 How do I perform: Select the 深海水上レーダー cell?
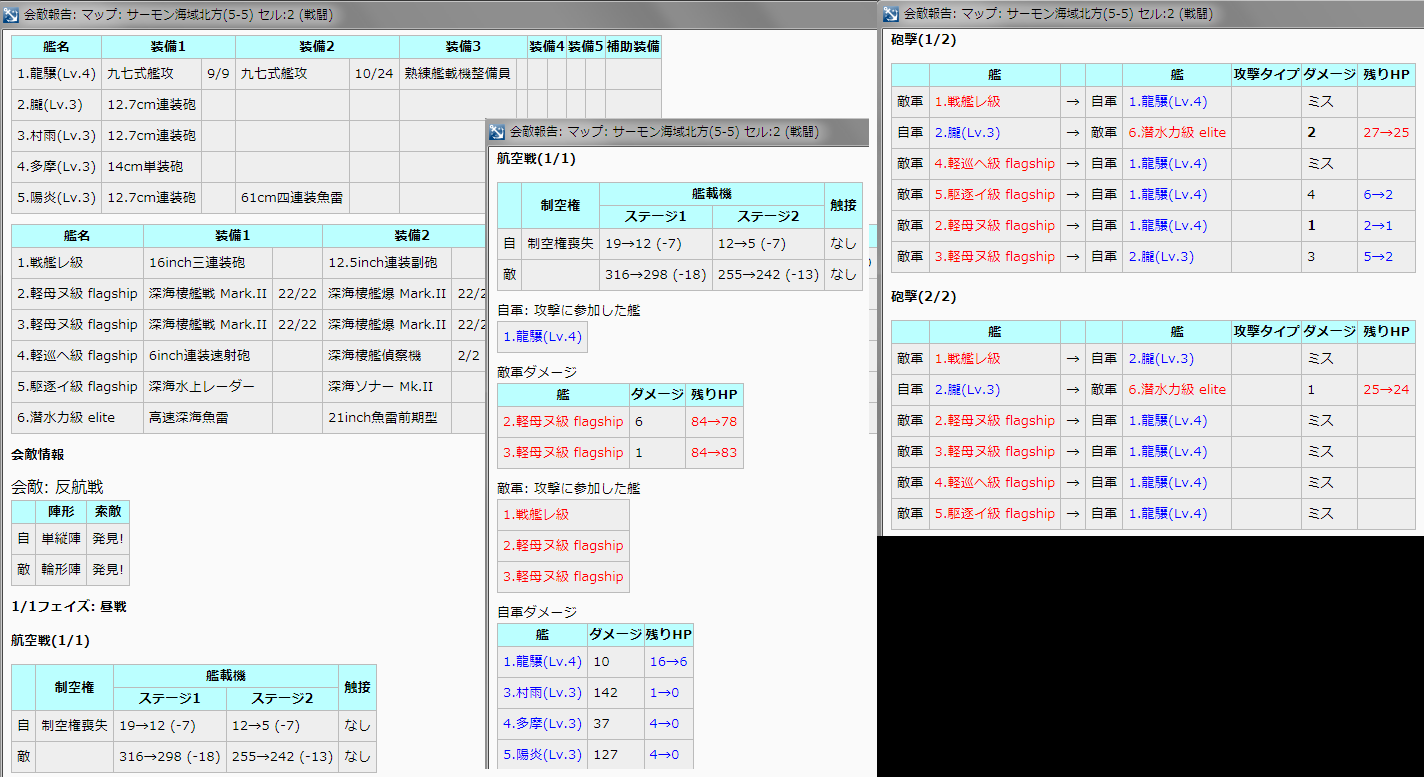click(202, 386)
